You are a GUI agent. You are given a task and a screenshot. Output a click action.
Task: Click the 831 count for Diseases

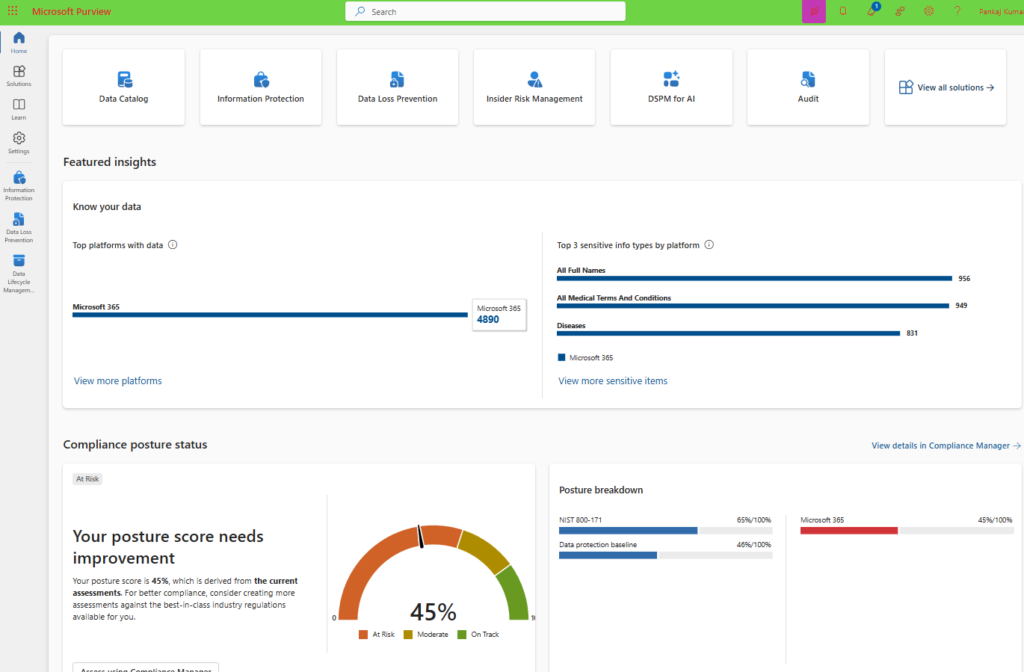pos(912,333)
